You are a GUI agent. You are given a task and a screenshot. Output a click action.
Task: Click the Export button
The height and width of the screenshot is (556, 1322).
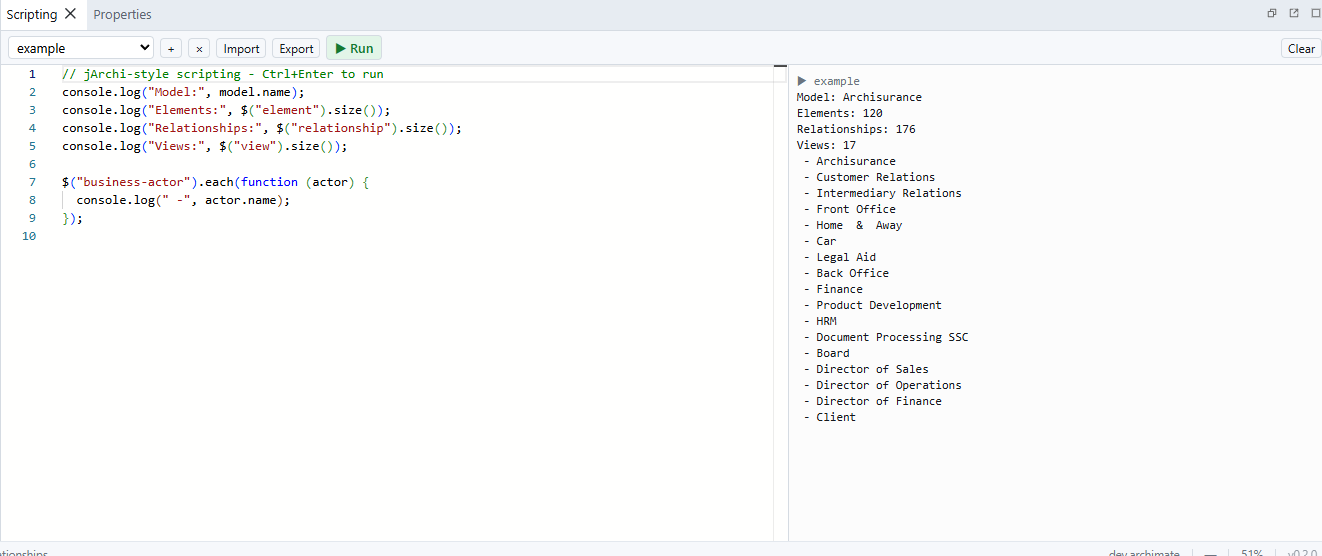[296, 48]
